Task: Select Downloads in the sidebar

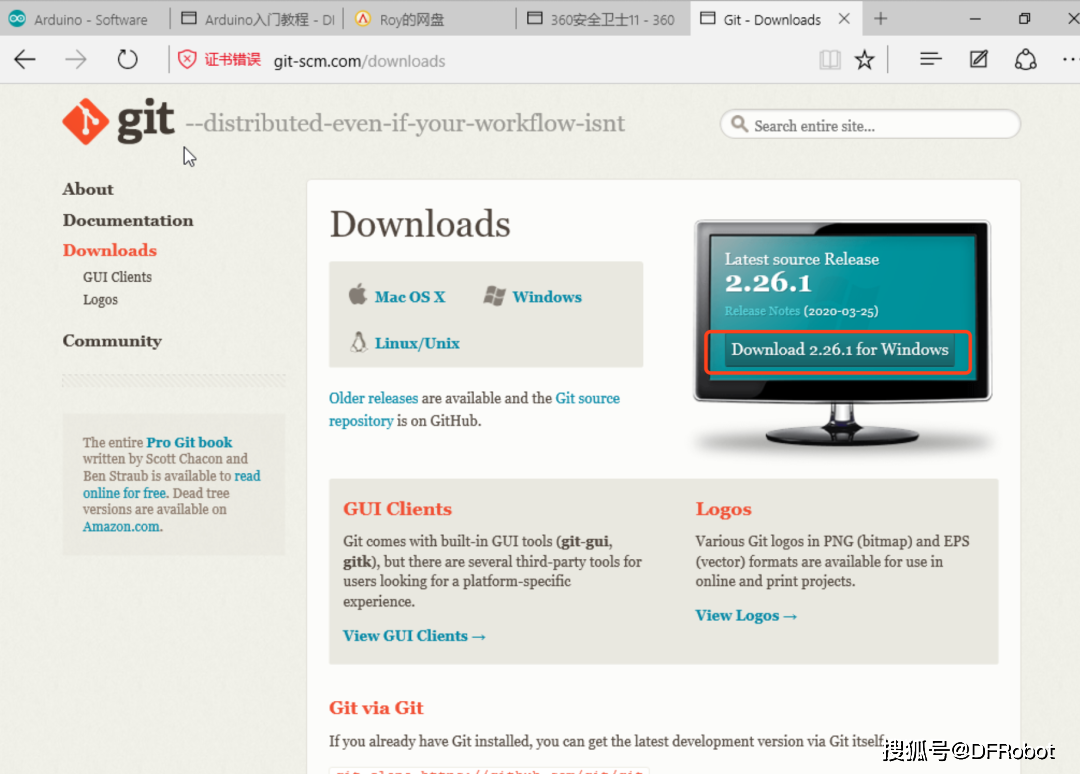Action: tap(110, 250)
